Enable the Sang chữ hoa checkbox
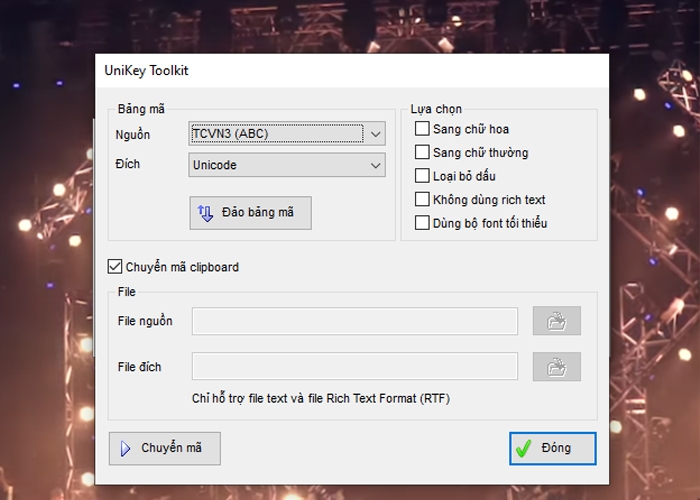700x500 pixels. coord(422,129)
